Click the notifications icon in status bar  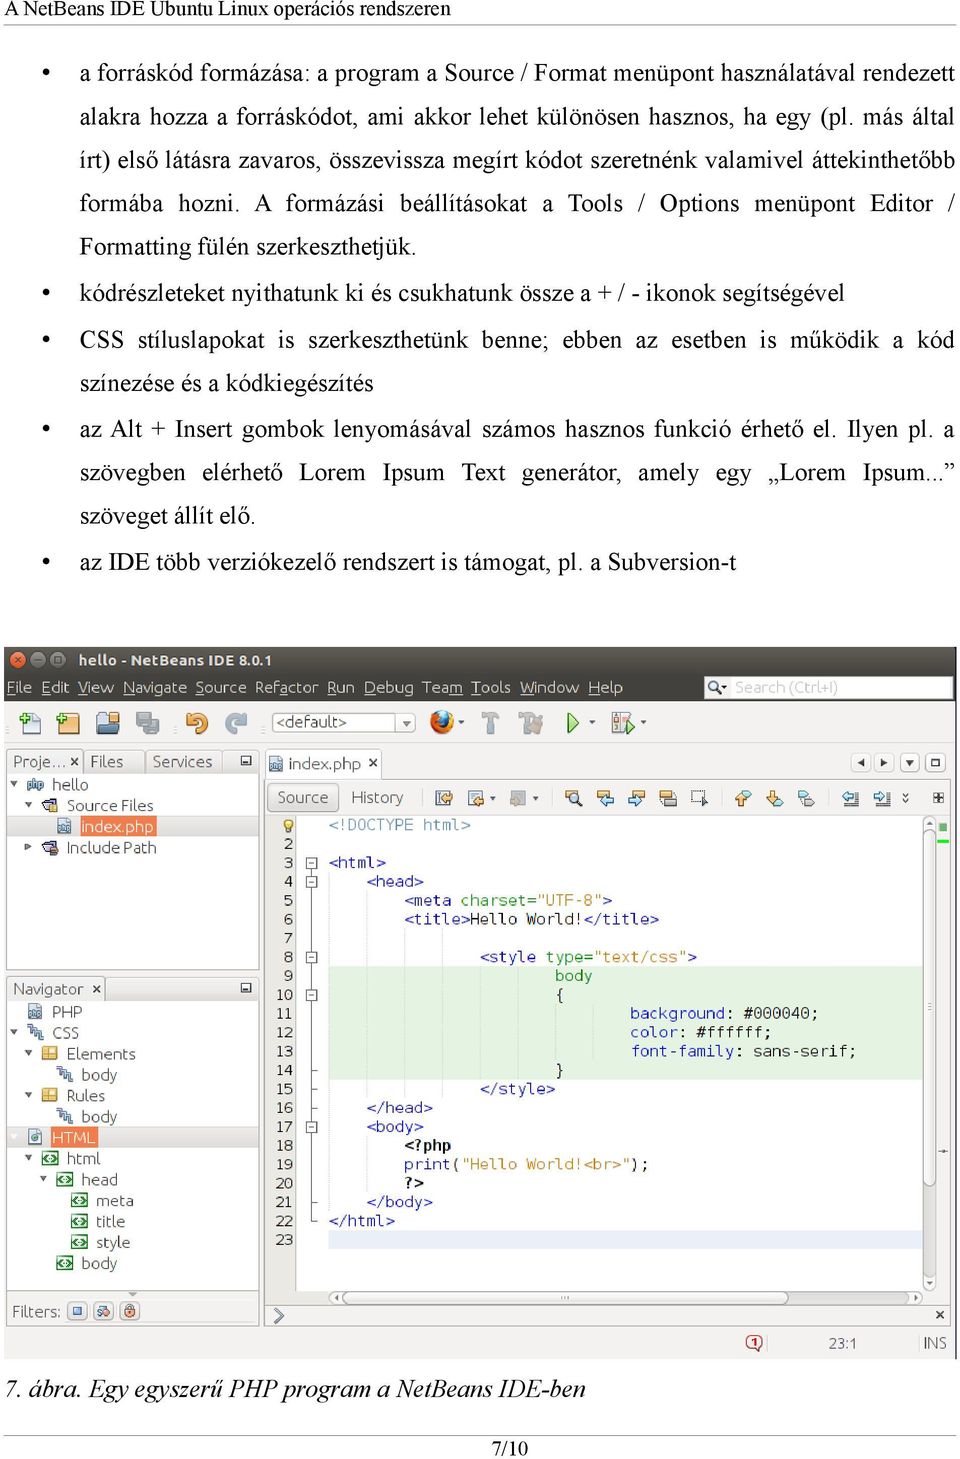(754, 1343)
